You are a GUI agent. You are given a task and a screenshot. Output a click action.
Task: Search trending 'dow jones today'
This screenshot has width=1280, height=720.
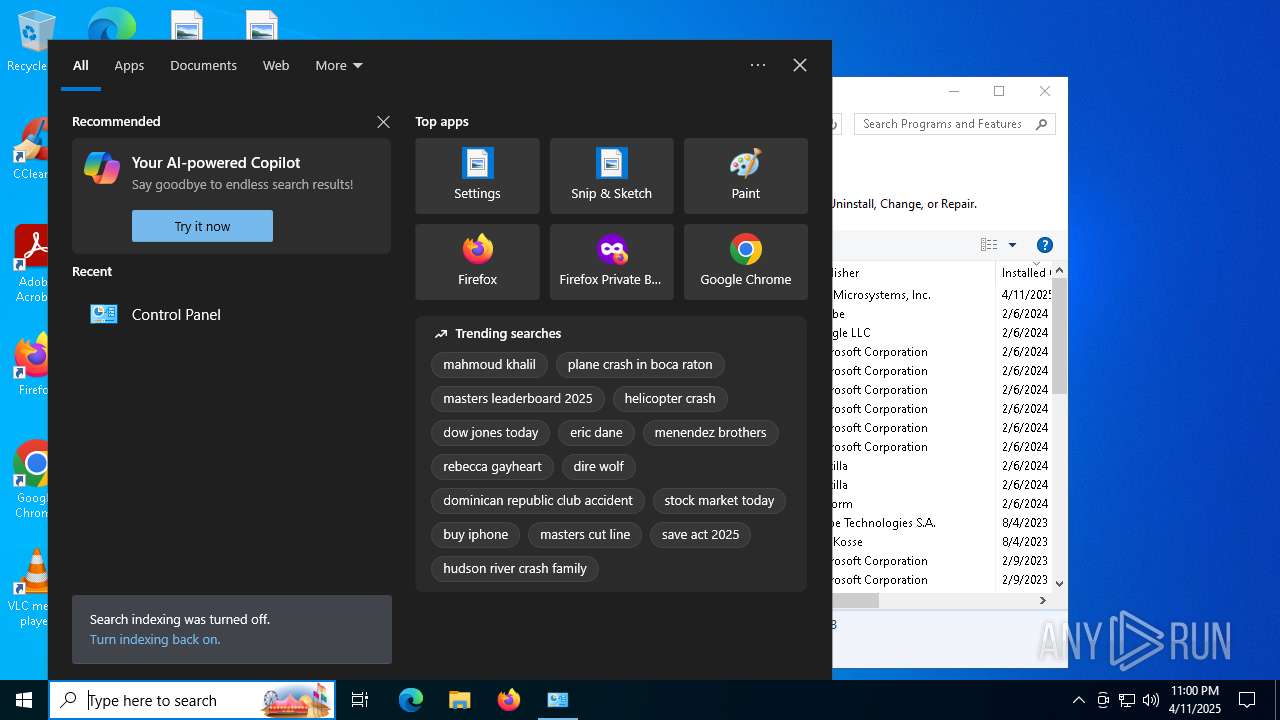pyautogui.click(x=491, y=433)
